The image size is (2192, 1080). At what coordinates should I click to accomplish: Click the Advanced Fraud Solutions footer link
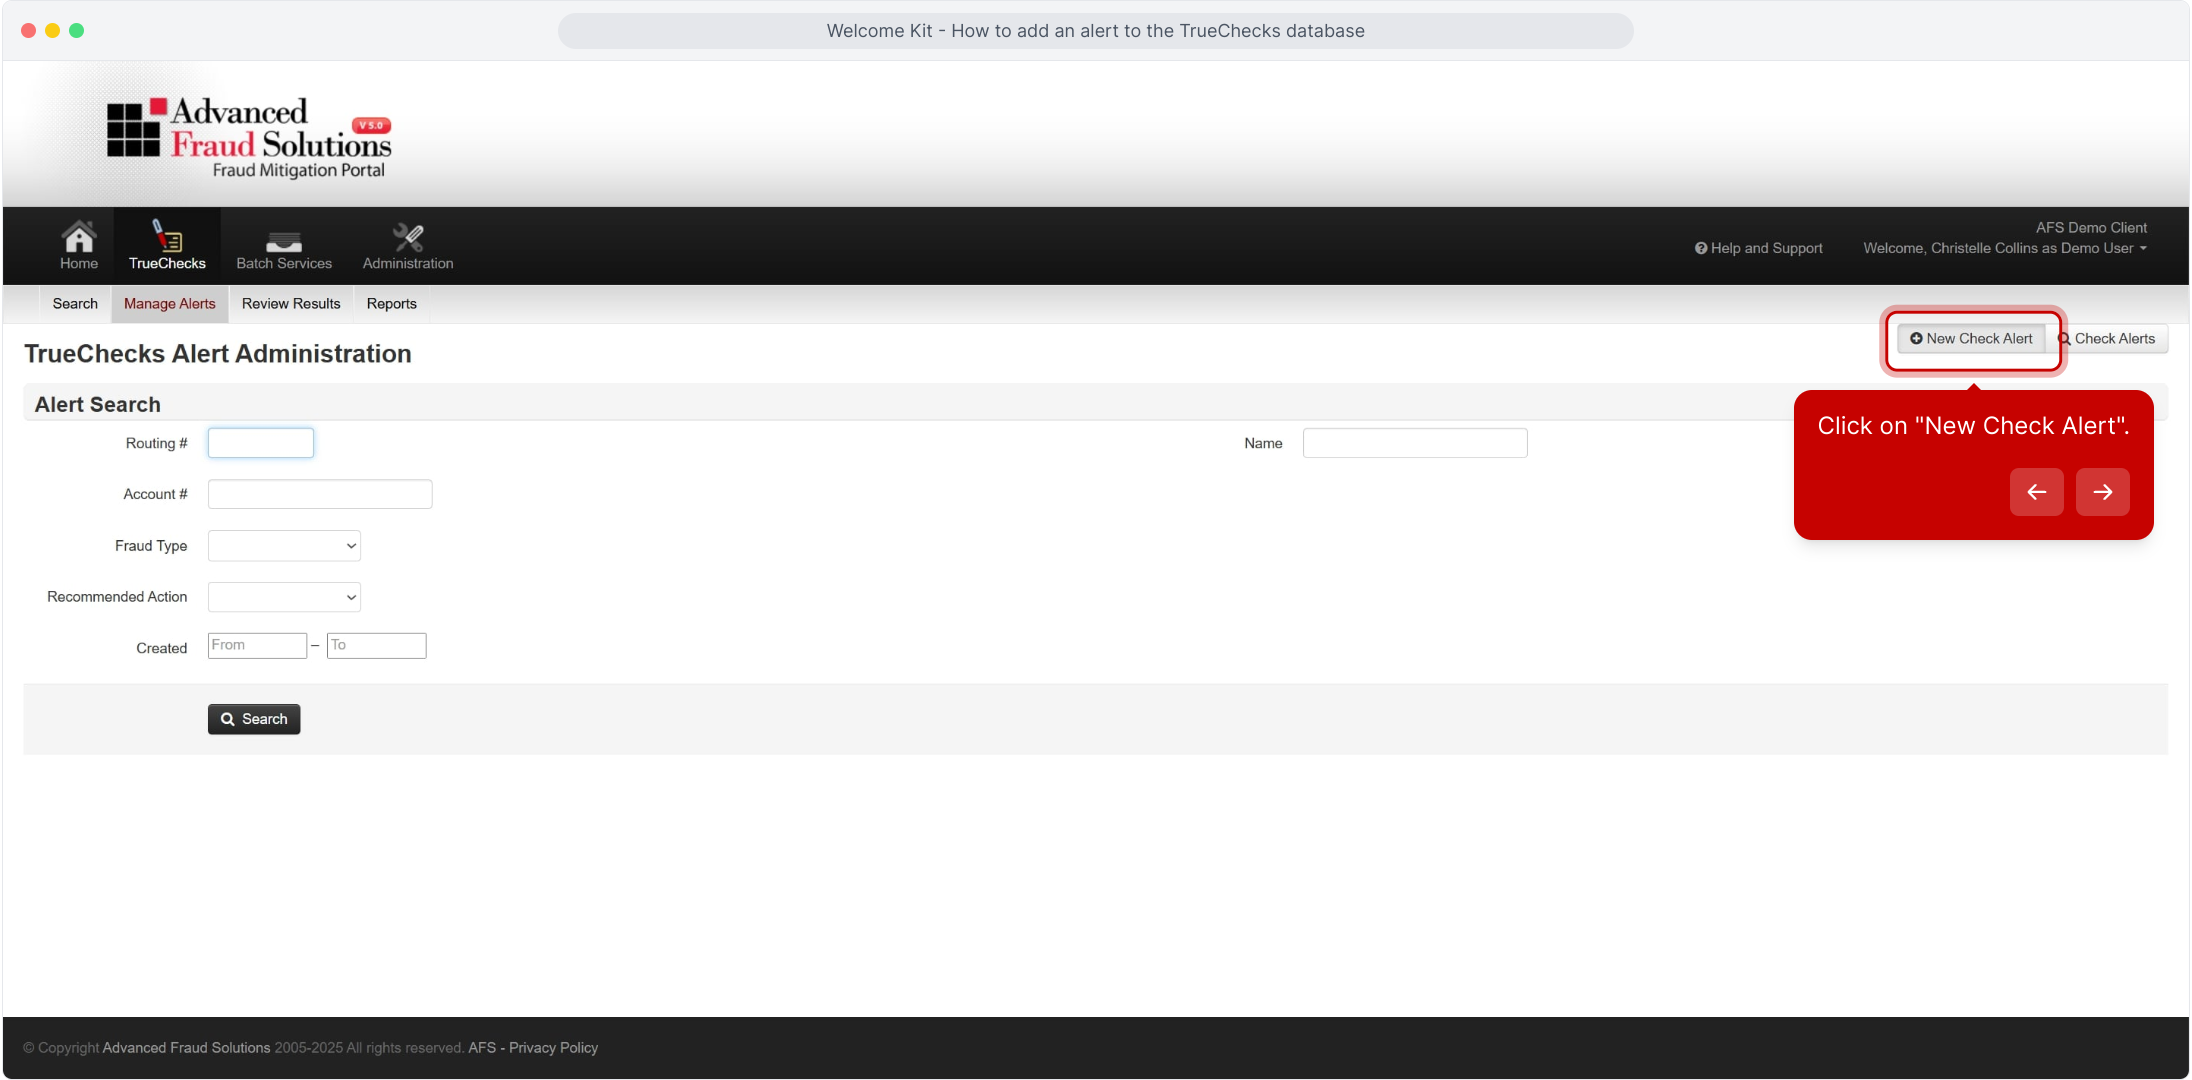(186, 1048)
